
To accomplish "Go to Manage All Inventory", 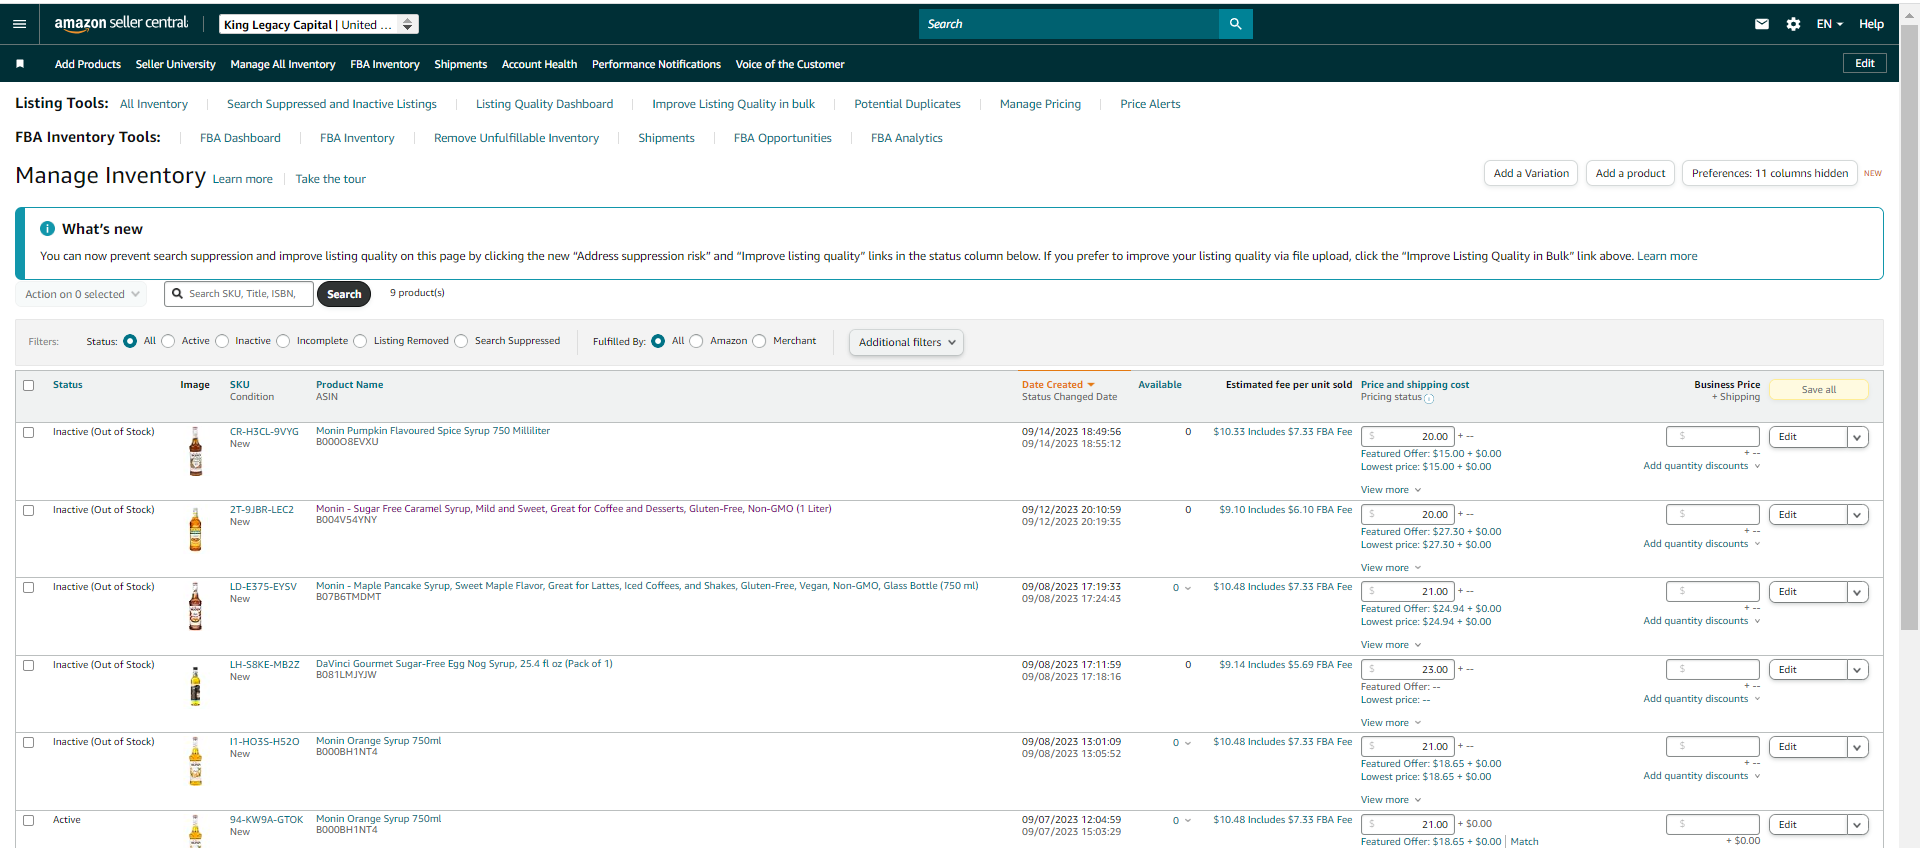I will pyautogui.click(x=283, y=64).
